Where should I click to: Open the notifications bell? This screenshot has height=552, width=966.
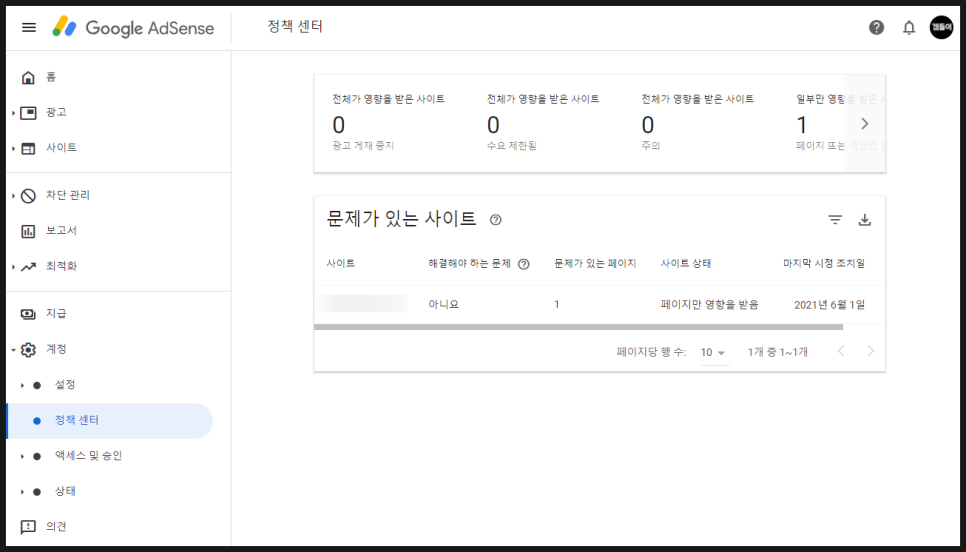(909, 28)
